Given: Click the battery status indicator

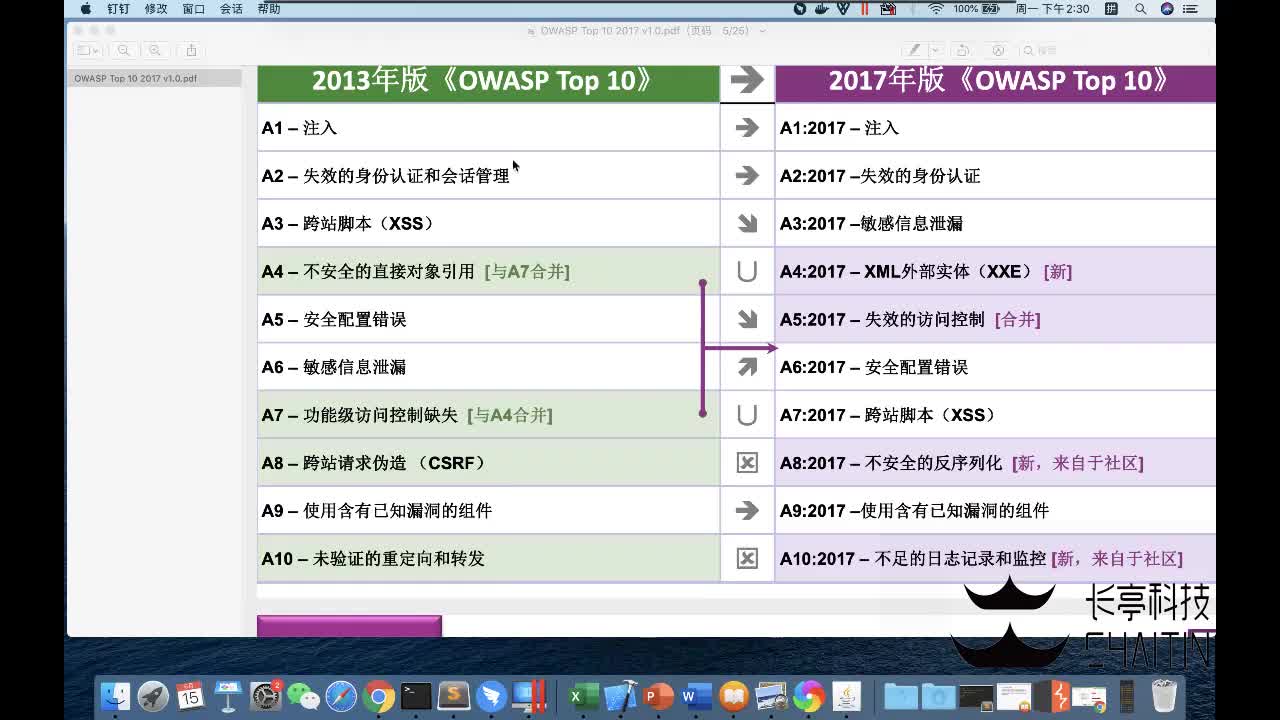Looking at the screenshot, I should [x=979, y=9].
